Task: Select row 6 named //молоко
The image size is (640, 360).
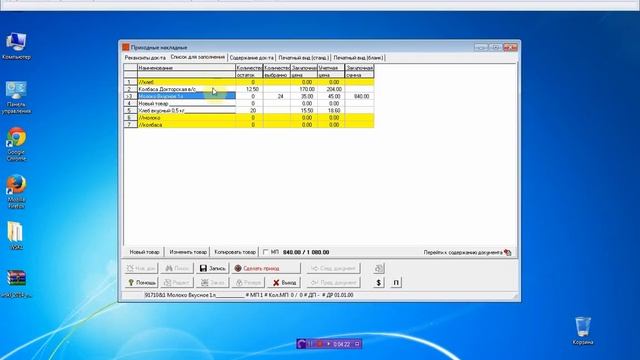Action: (249, 118)
